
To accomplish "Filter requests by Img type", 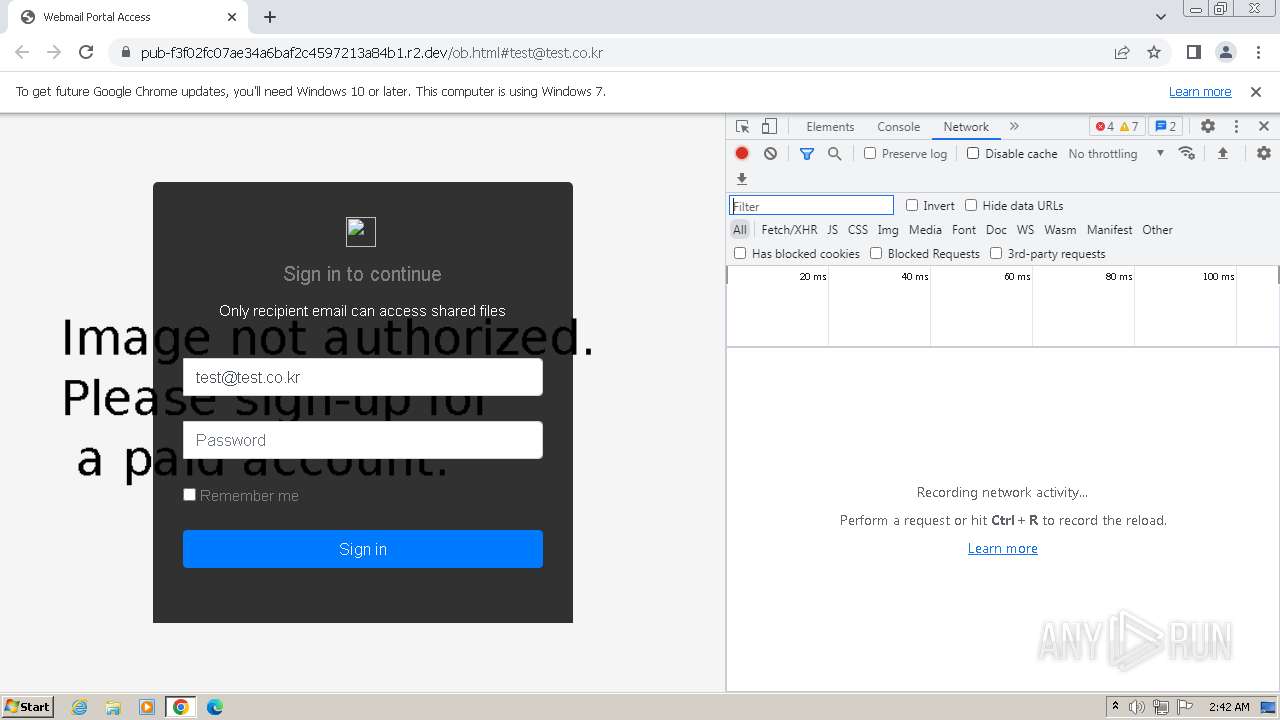I will (x=888, y=230).
